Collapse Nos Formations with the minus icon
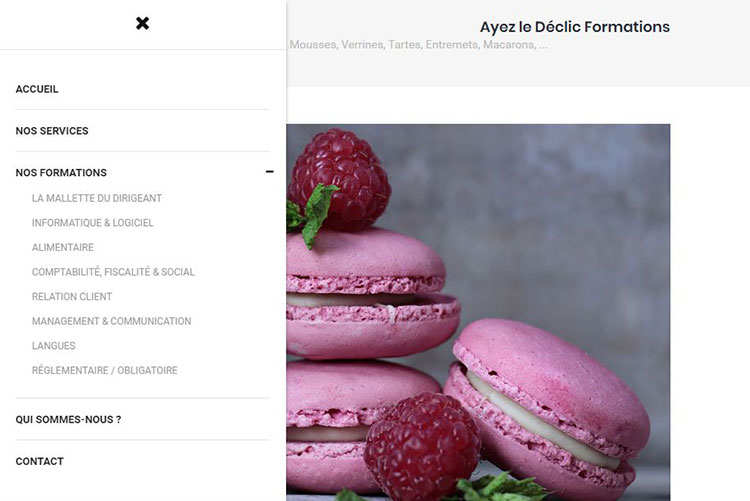The image size is (750, 501). point(269,172)
